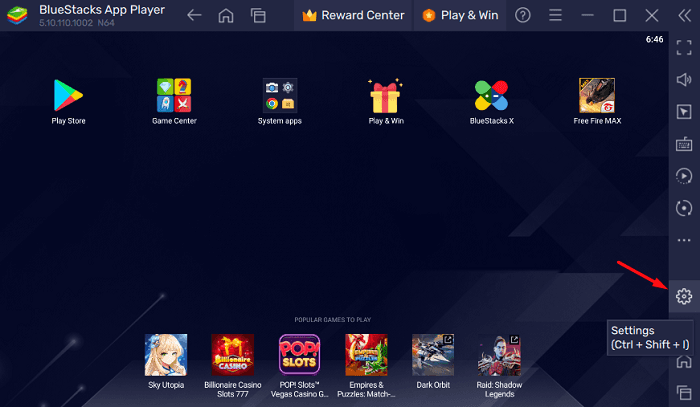Image resolution: width=700 pixels, height=407 pixels.
Task: Click the version text 5.10.110.1002 N64
Action: tap(77, 23)
